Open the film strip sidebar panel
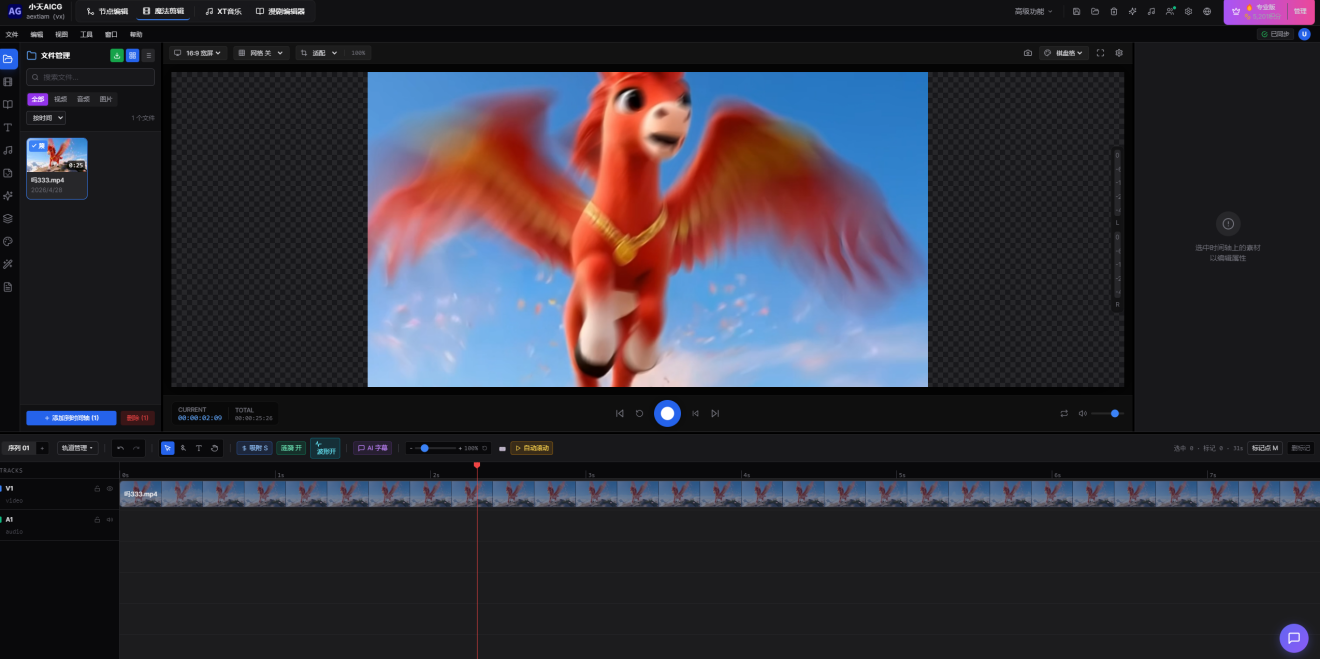The width and height of the screenshot is (1320, 659). pyautogui.click(x=8, y=82)
